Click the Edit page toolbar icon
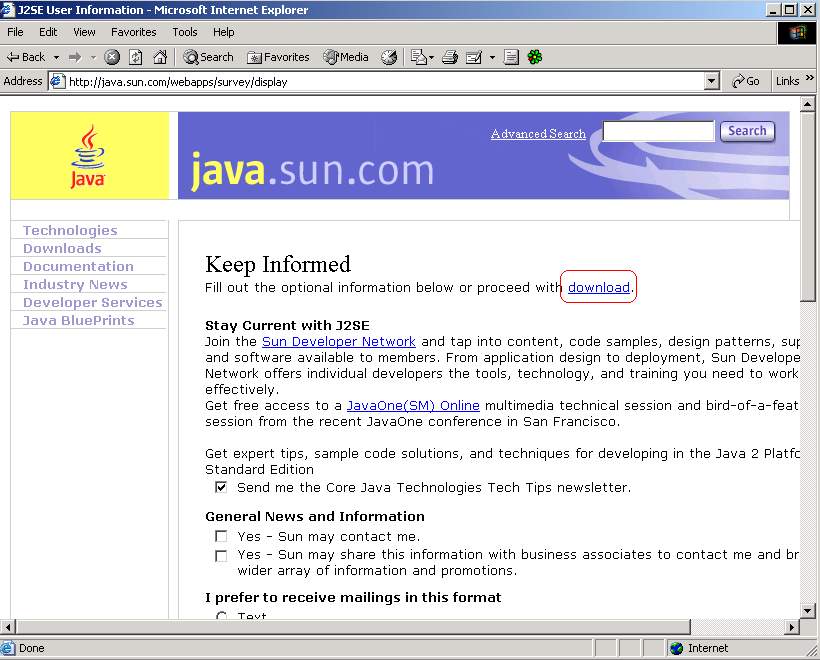This screenshot has height=660, width=820. 473,57
